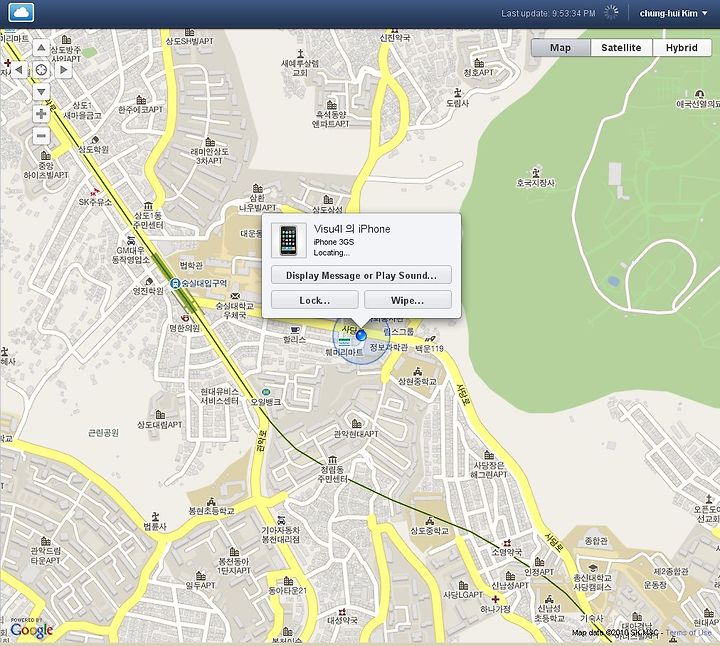Click the loading spinner next to last update
Screen dimensions: 720x646
[x=611, y=12]
